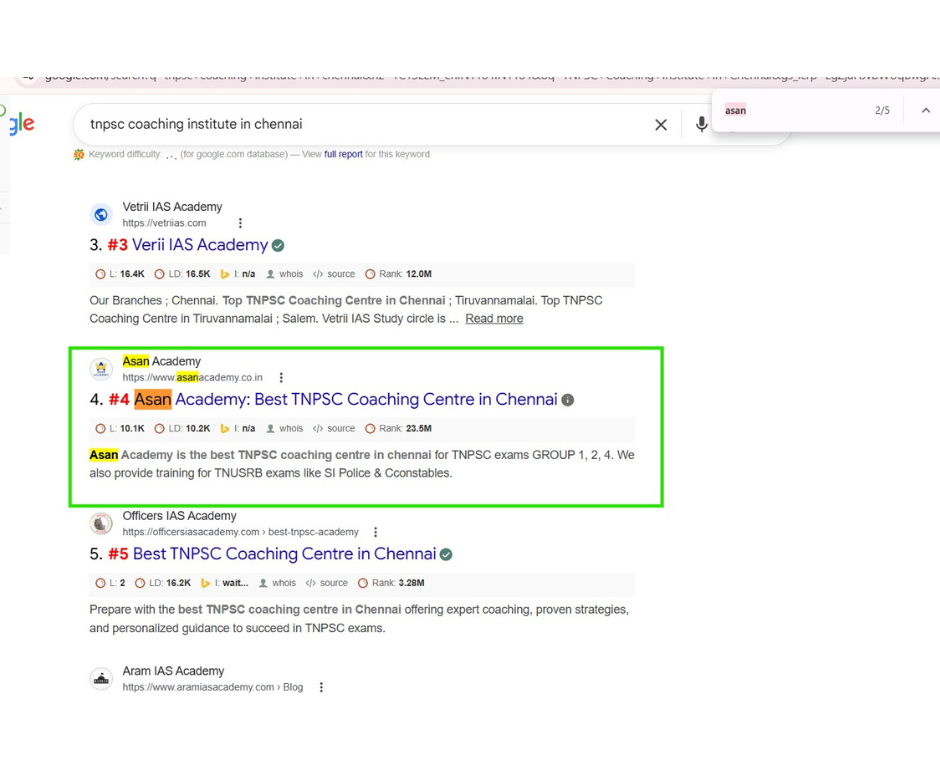Click Vetrii IAS Academy globe favicon

101,214
